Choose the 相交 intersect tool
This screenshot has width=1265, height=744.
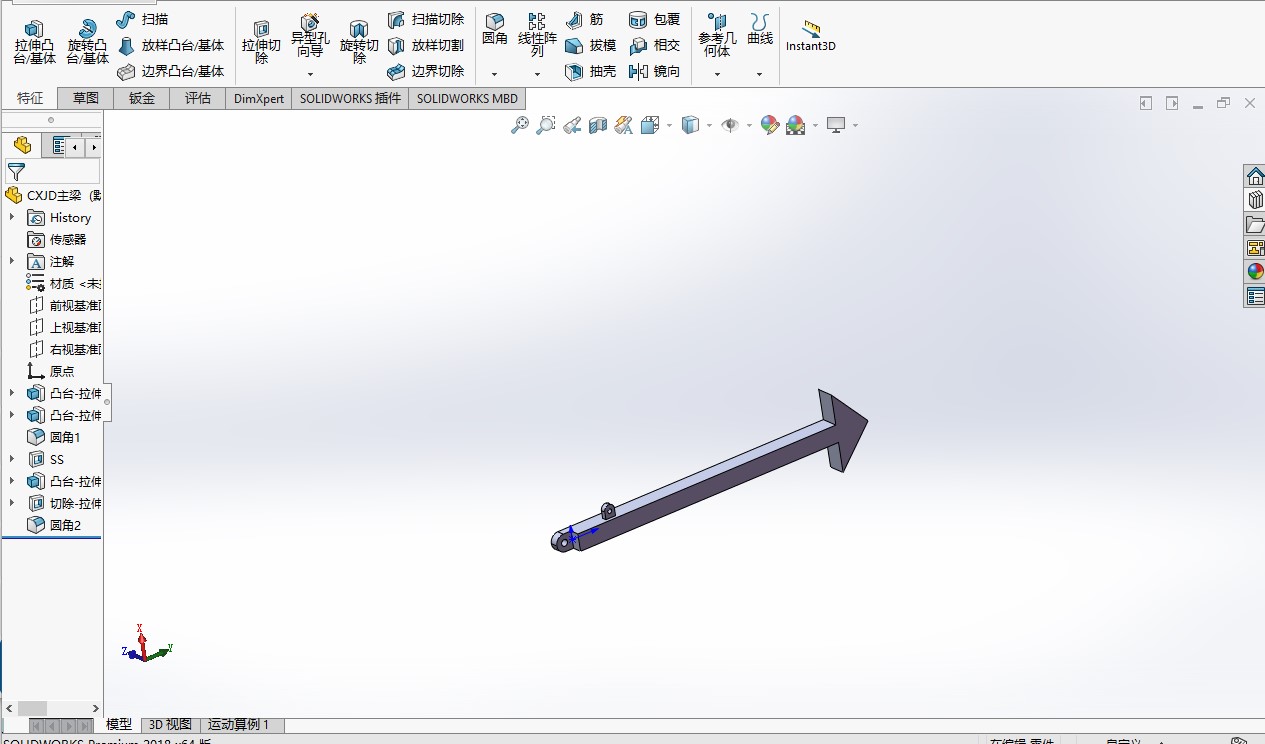click(654, 45)
